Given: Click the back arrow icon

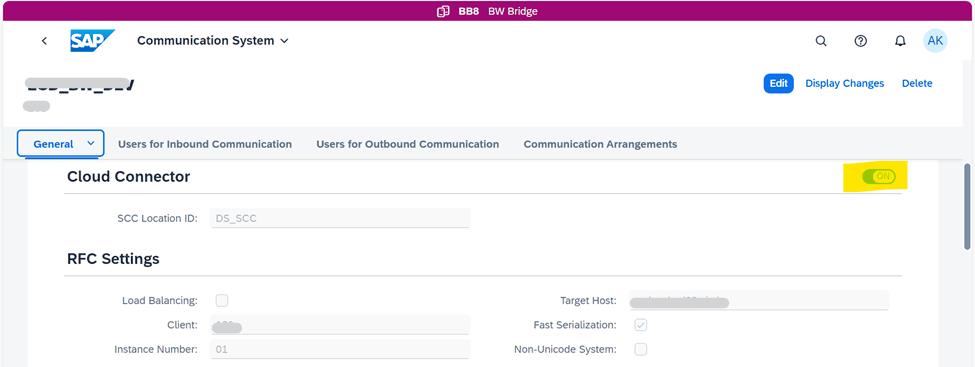Looking at the screenshot, I should point(44,41).
